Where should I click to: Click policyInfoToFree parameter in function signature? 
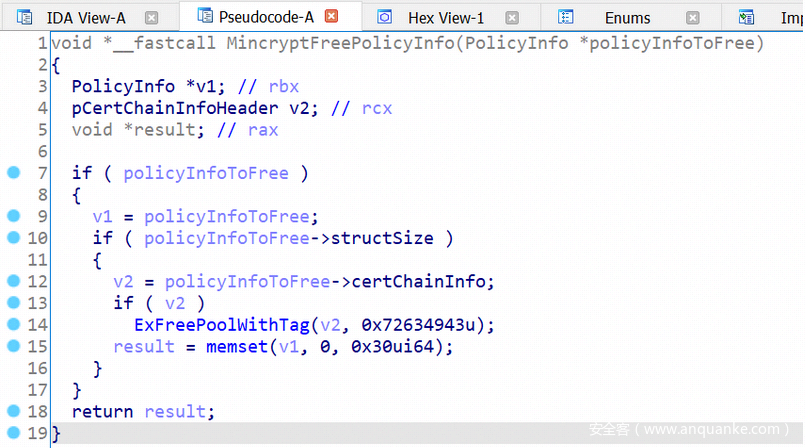tap(672, 43)
